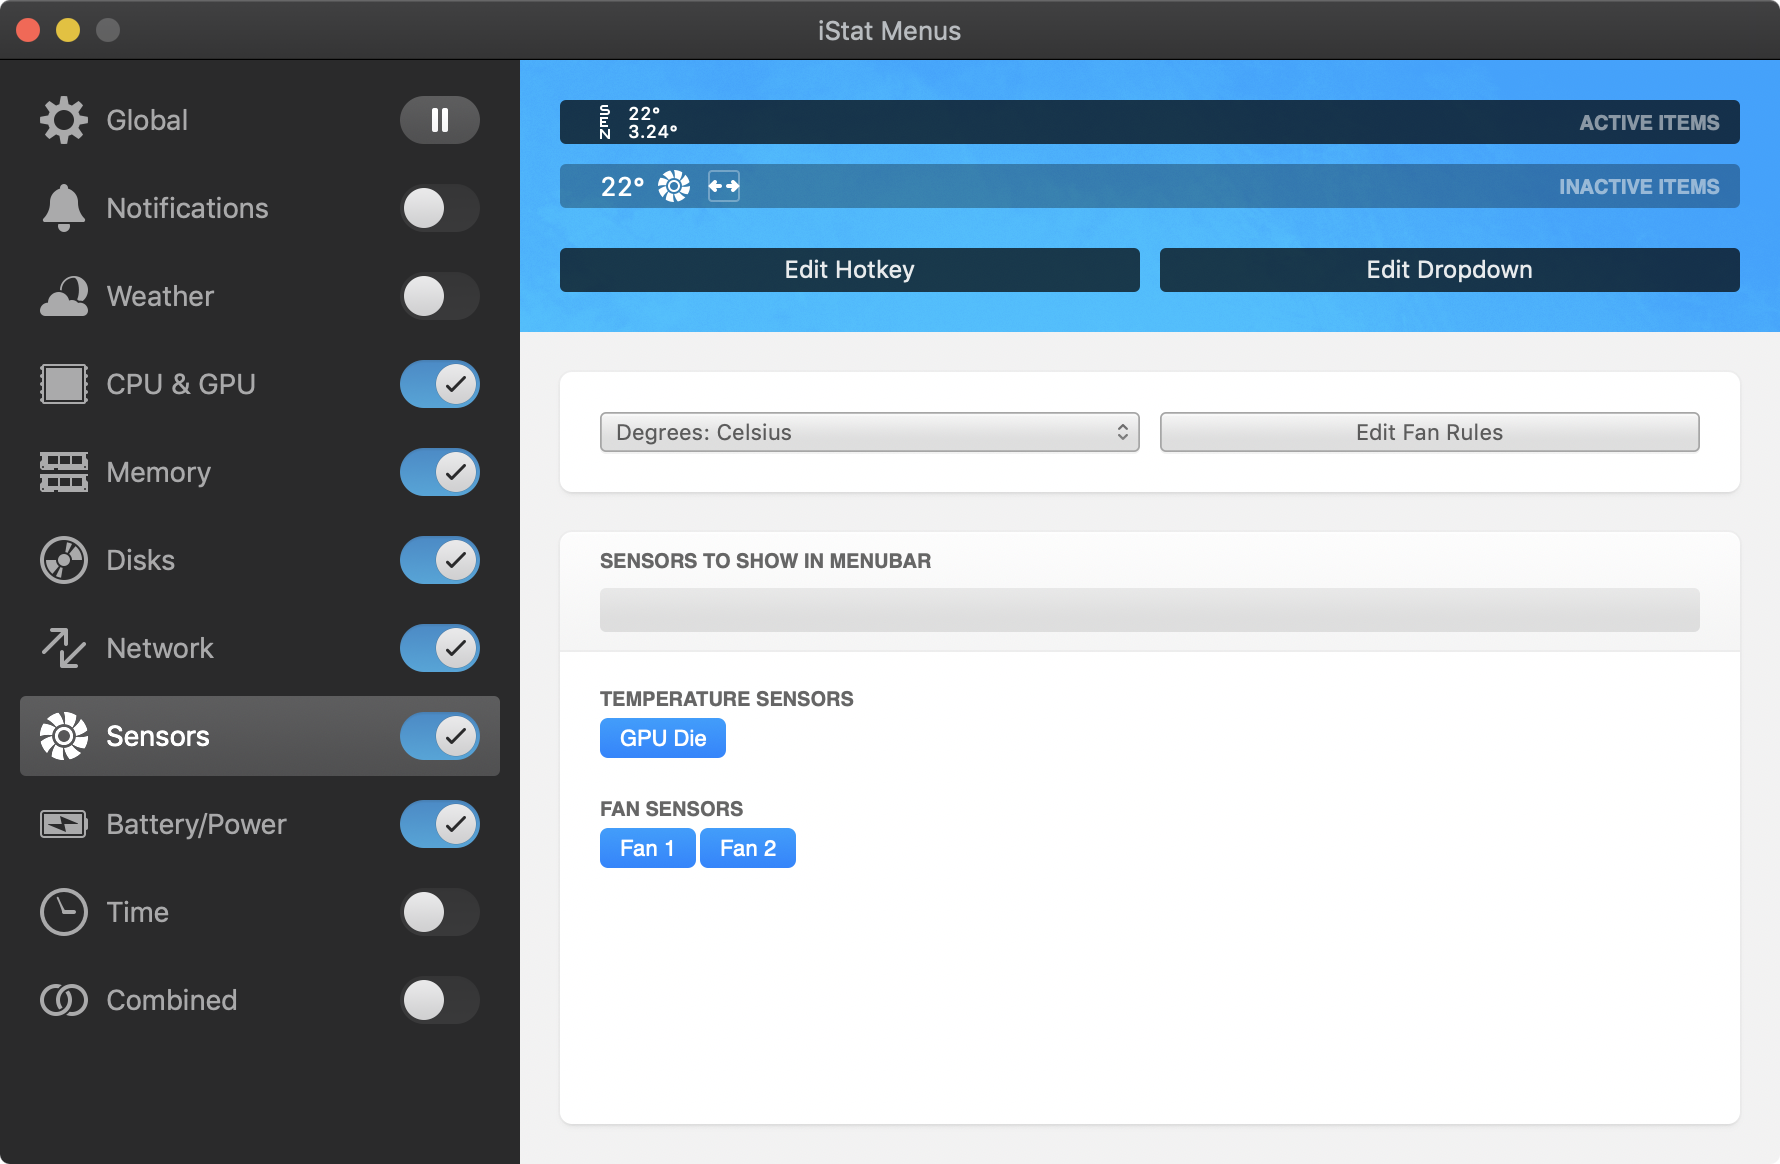Disable the Sensors toggle
Image resolution: width=1780 pixels, height=1164 pixels.
point(440,736)
